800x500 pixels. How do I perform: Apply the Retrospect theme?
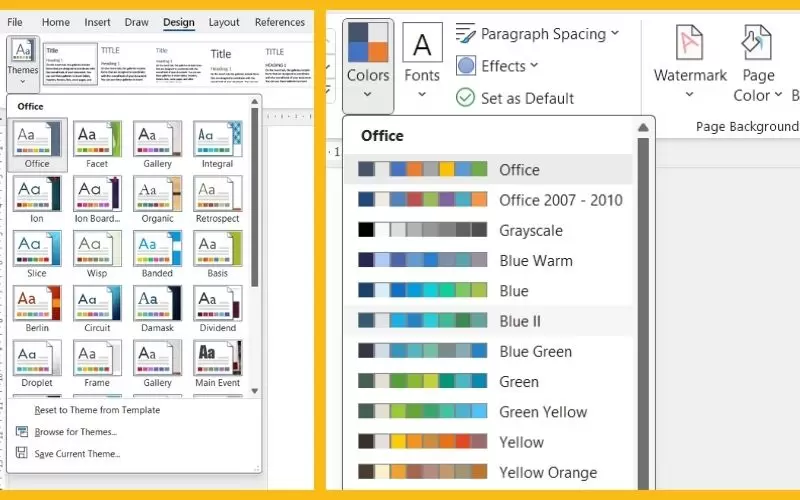(217, 199)
